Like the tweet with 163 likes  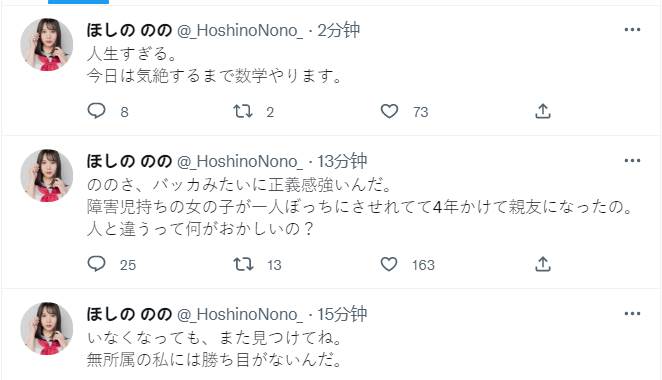pos(389,264)
